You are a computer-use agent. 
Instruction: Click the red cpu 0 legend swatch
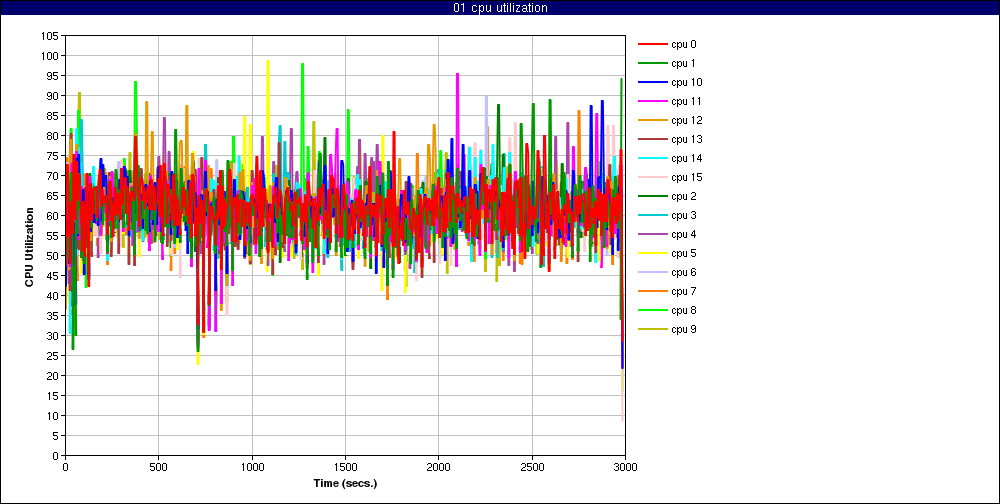(652, 44)
